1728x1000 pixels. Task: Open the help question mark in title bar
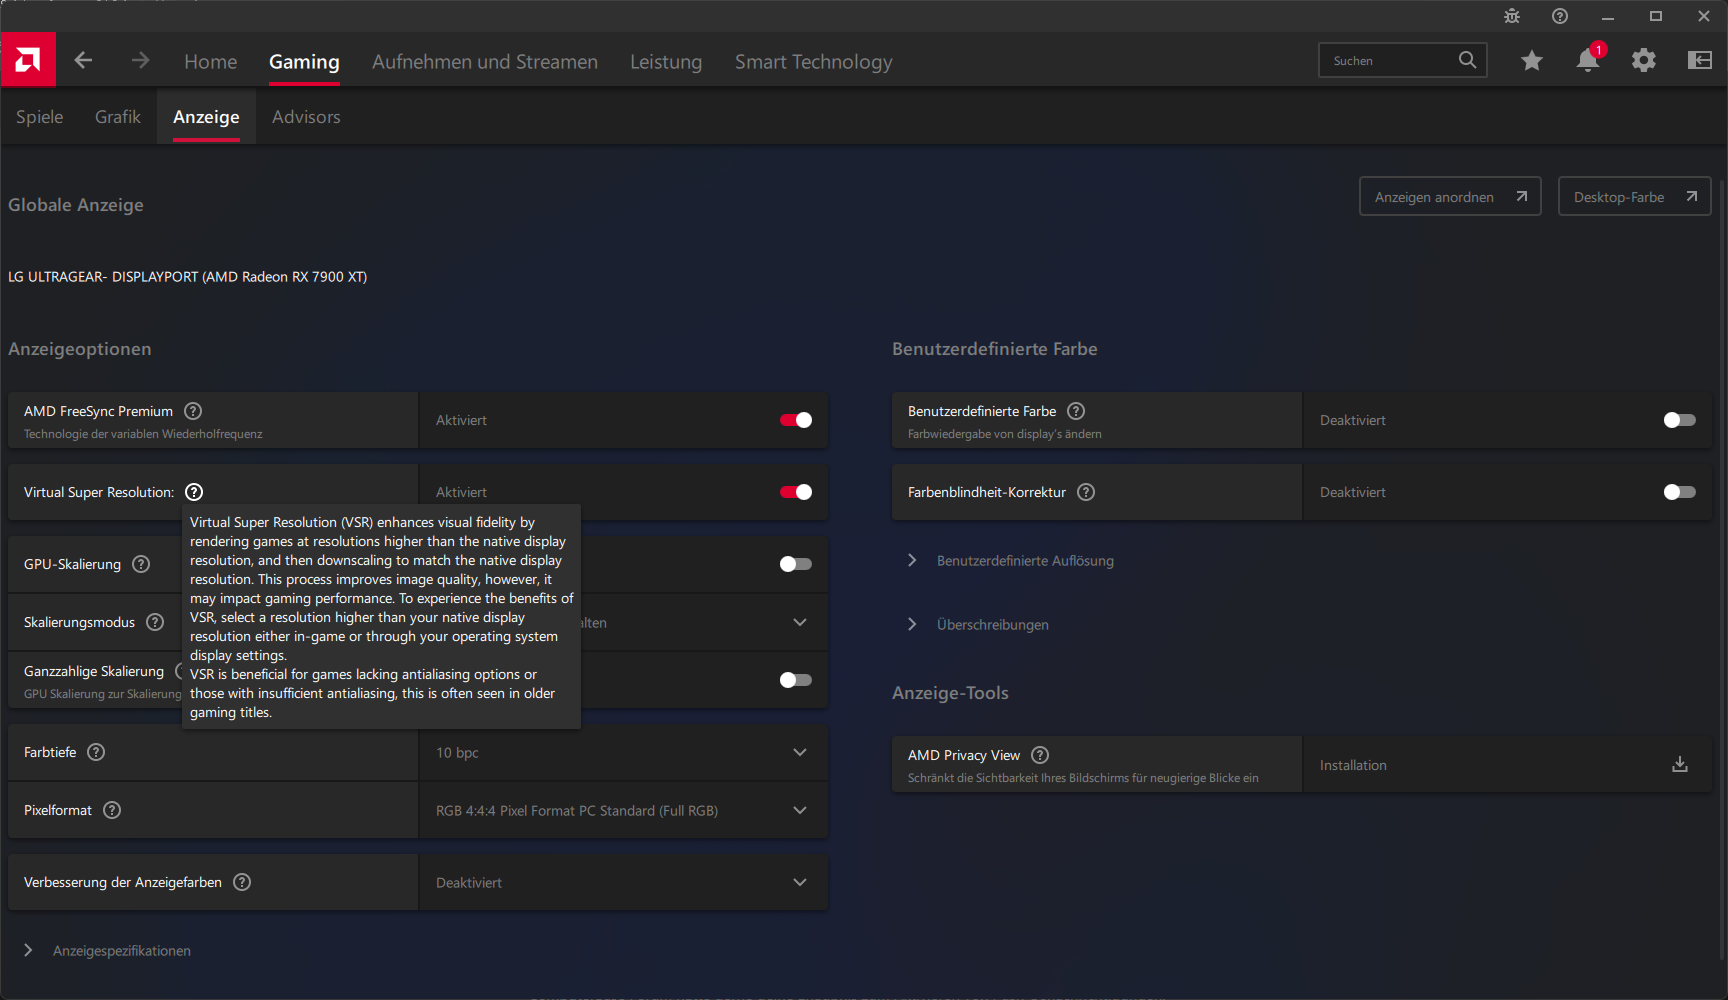click(x=1560, y=16)
